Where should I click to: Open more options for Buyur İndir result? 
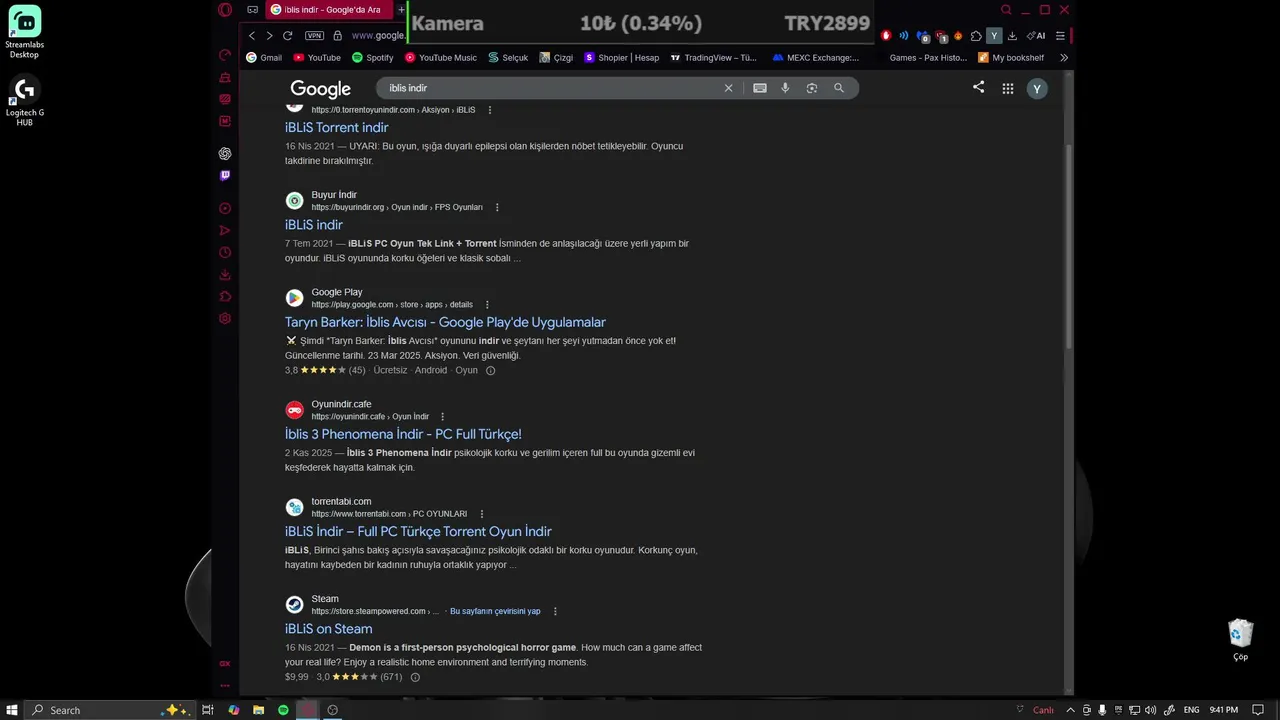click(x=497, y=207)
